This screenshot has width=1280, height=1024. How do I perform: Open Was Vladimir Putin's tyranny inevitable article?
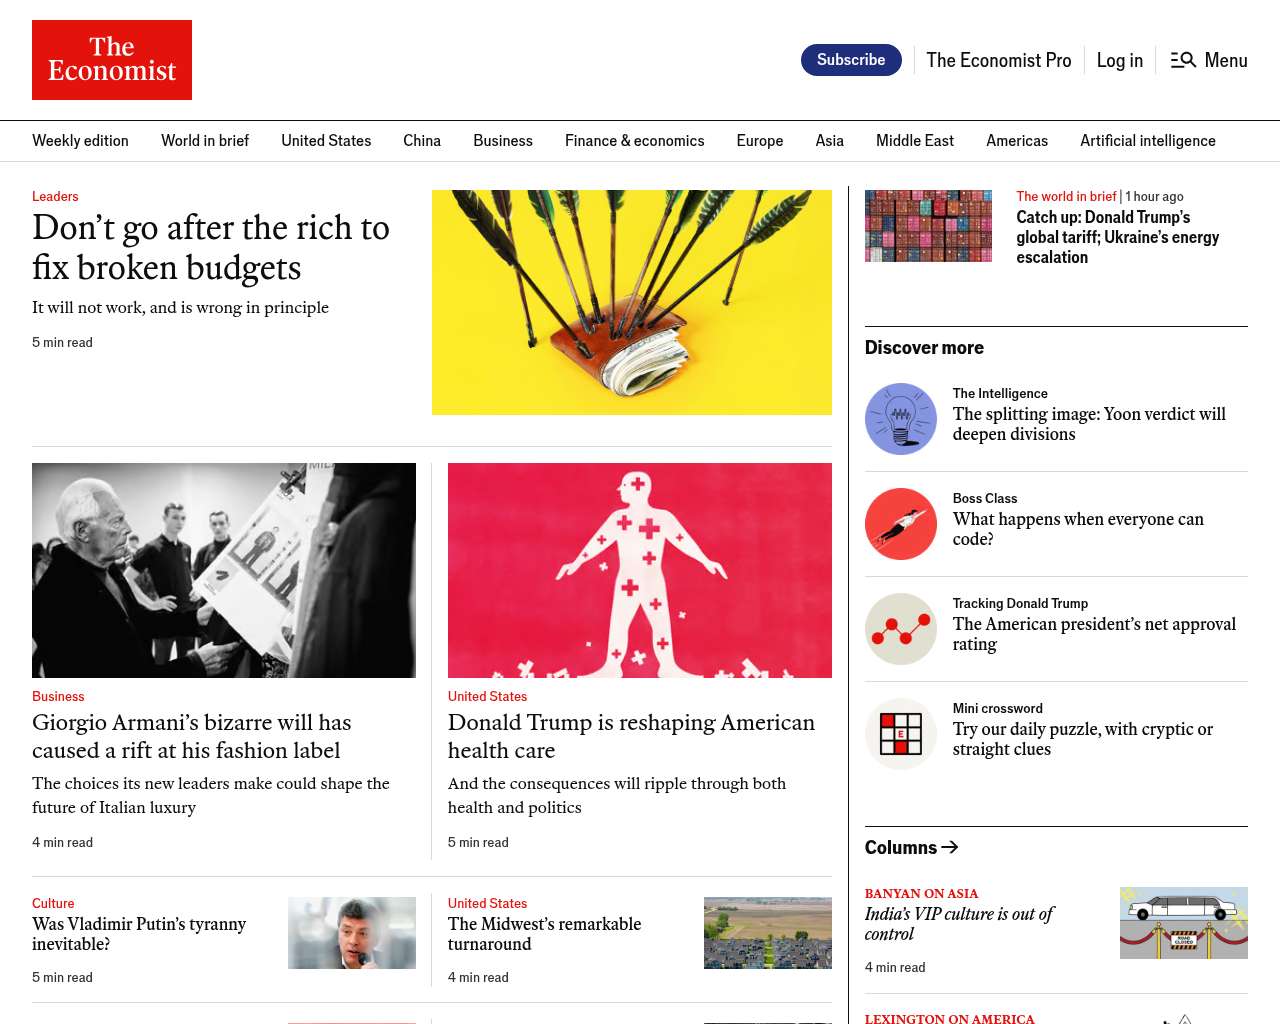(x=139, y=934)
